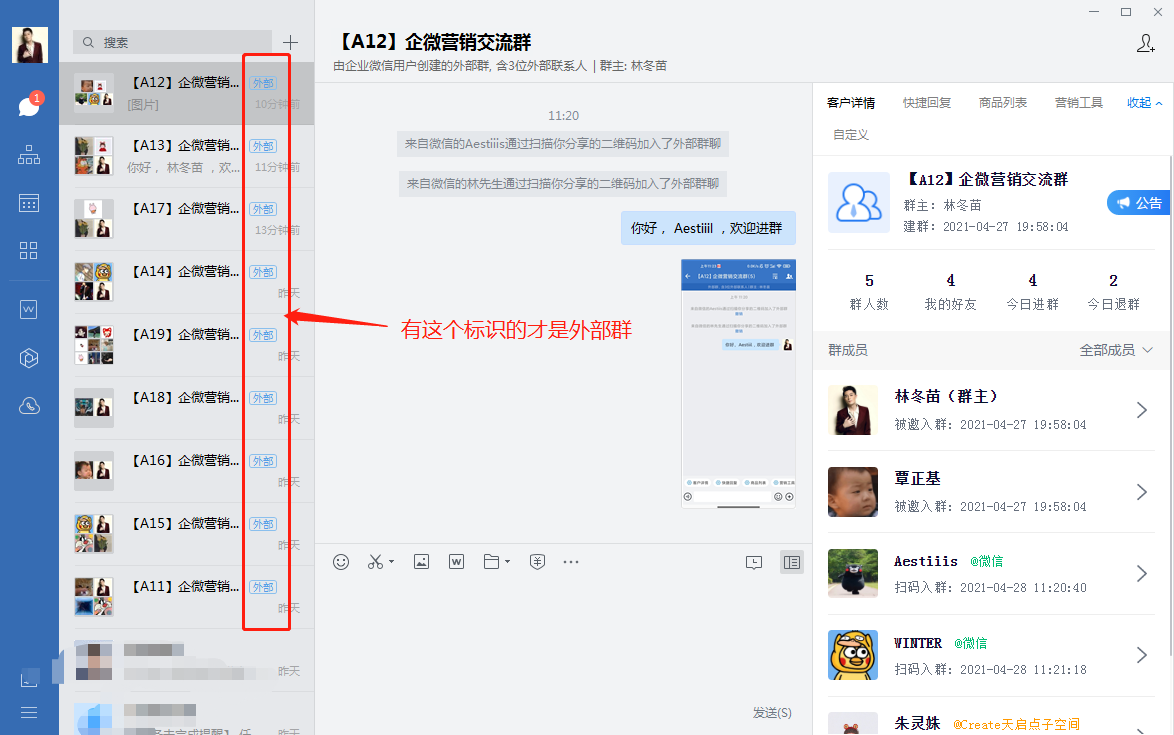Open the cloud phone icon in sidebar
This screenshot has height=735, width=1174.
[x=29, y=406]
